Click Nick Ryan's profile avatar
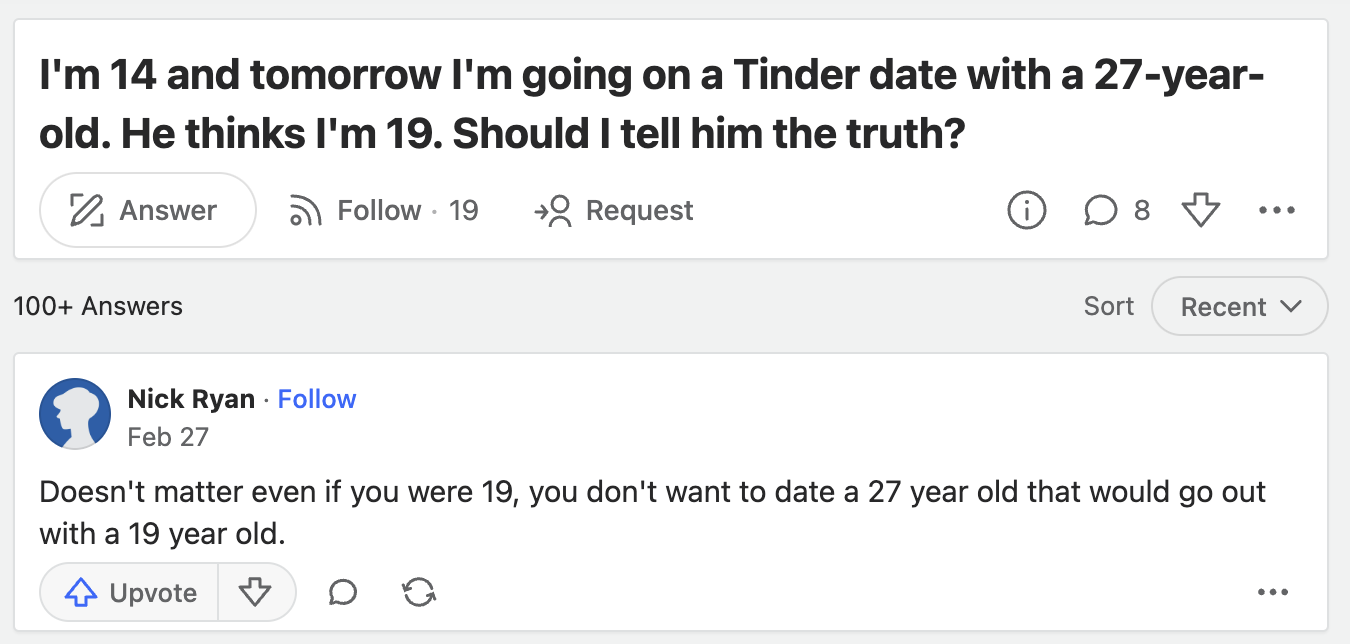 (75, 412)
